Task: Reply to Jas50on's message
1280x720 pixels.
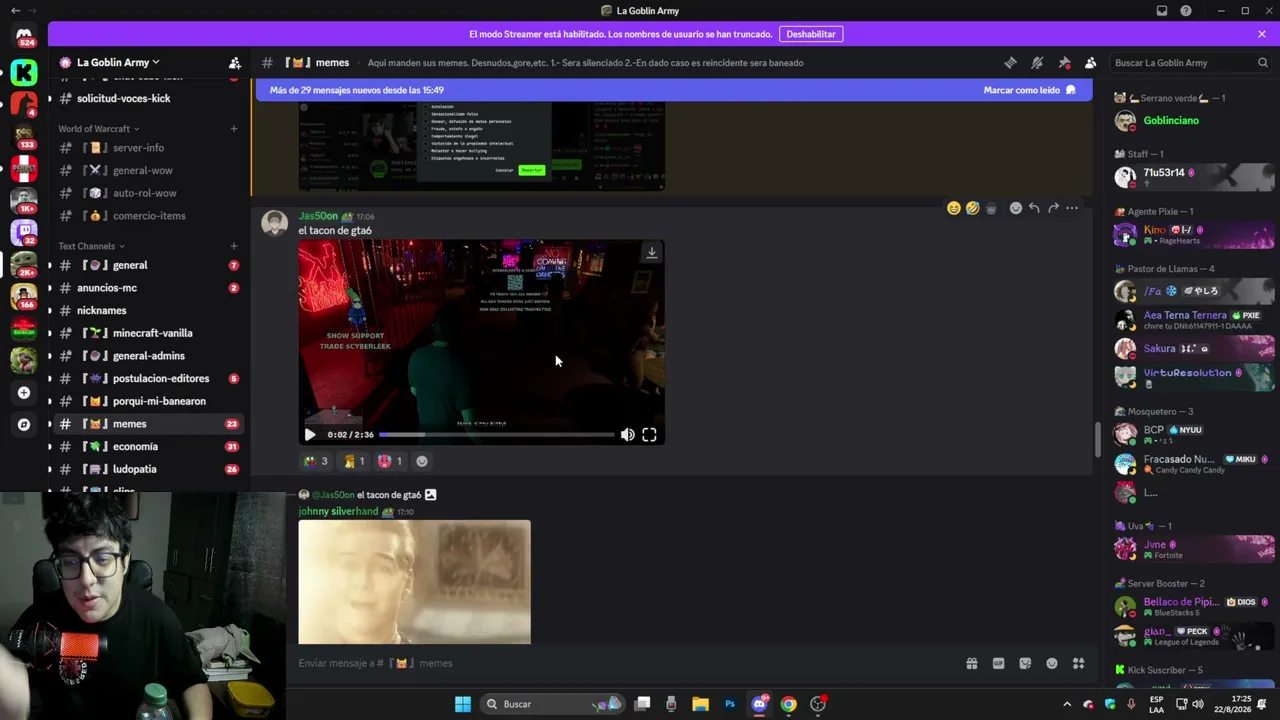Action: (1034, 208)
